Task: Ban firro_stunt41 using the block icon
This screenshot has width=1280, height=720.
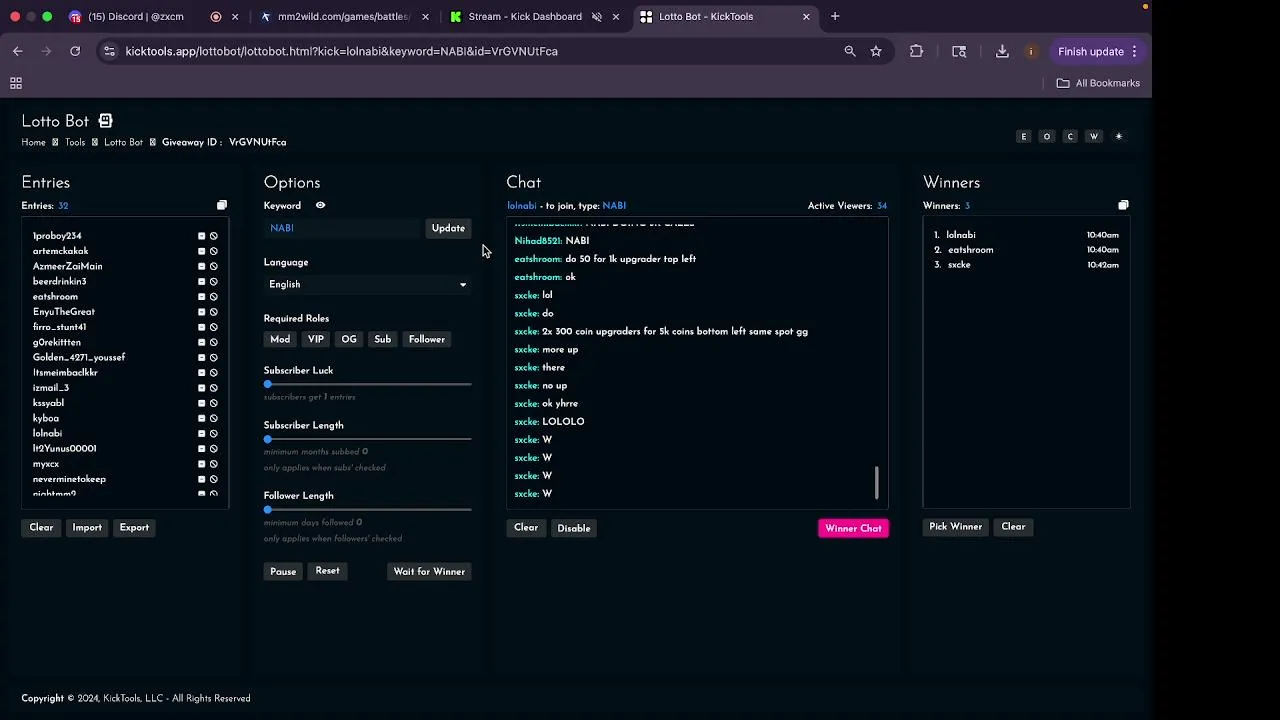Action: 213,327
